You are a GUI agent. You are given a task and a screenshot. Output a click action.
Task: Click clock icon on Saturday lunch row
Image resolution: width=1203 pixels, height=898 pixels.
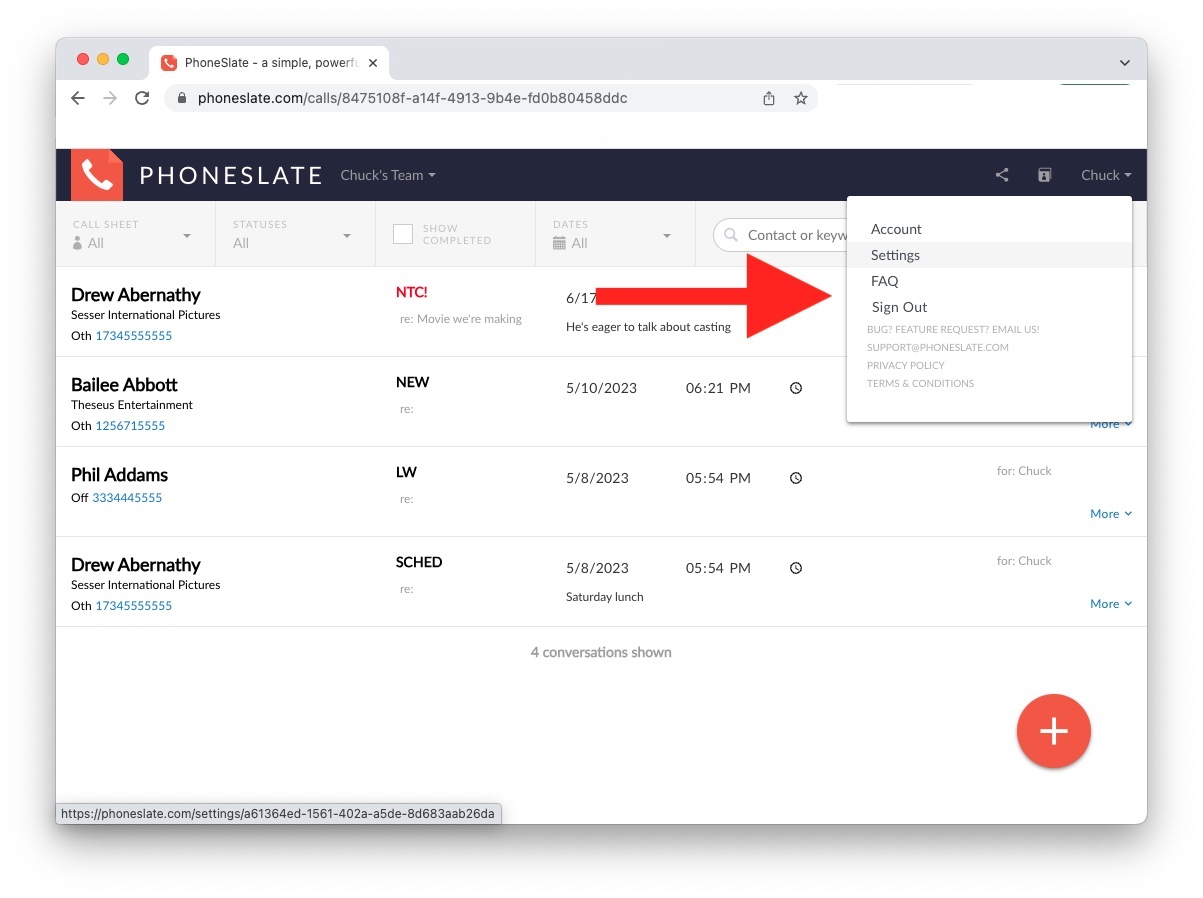796,568
